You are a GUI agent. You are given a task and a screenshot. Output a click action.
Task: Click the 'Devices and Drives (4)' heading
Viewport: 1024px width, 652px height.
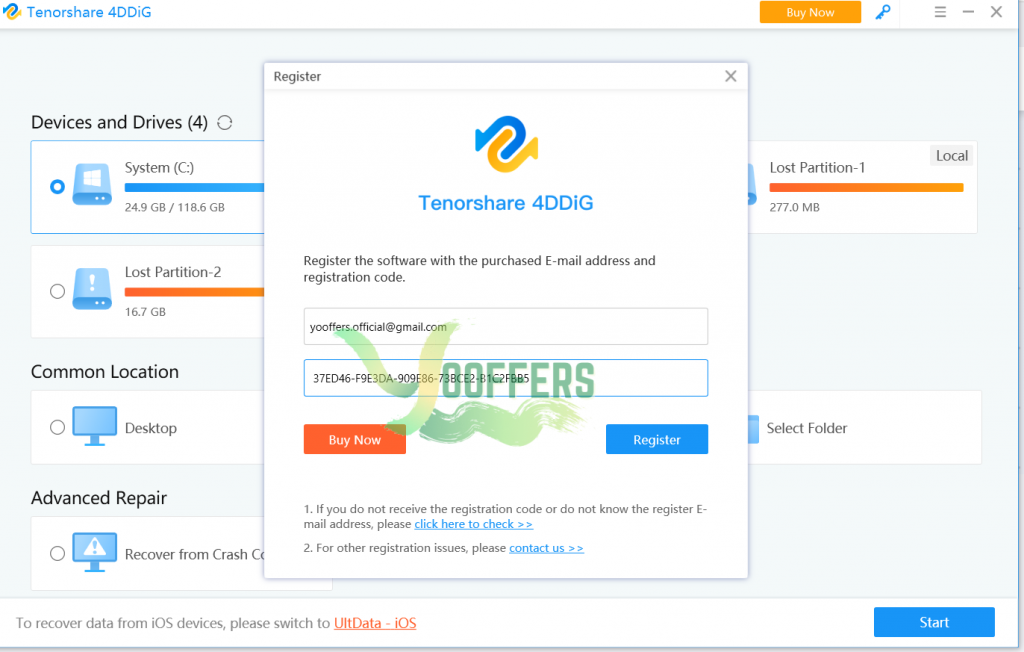click(120, 123)
